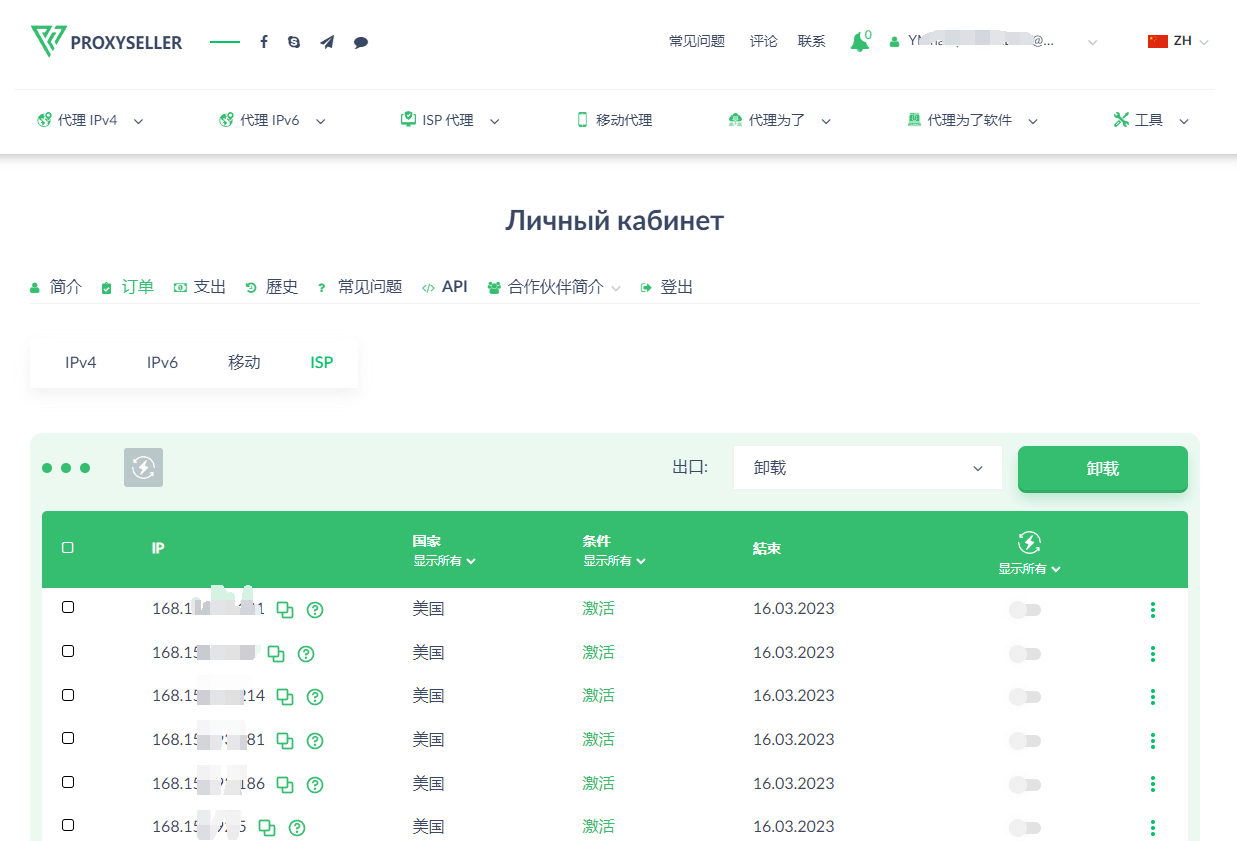Click the auto-renew icon beside three dots
The image size is (1237, 841).
[143, 467]
